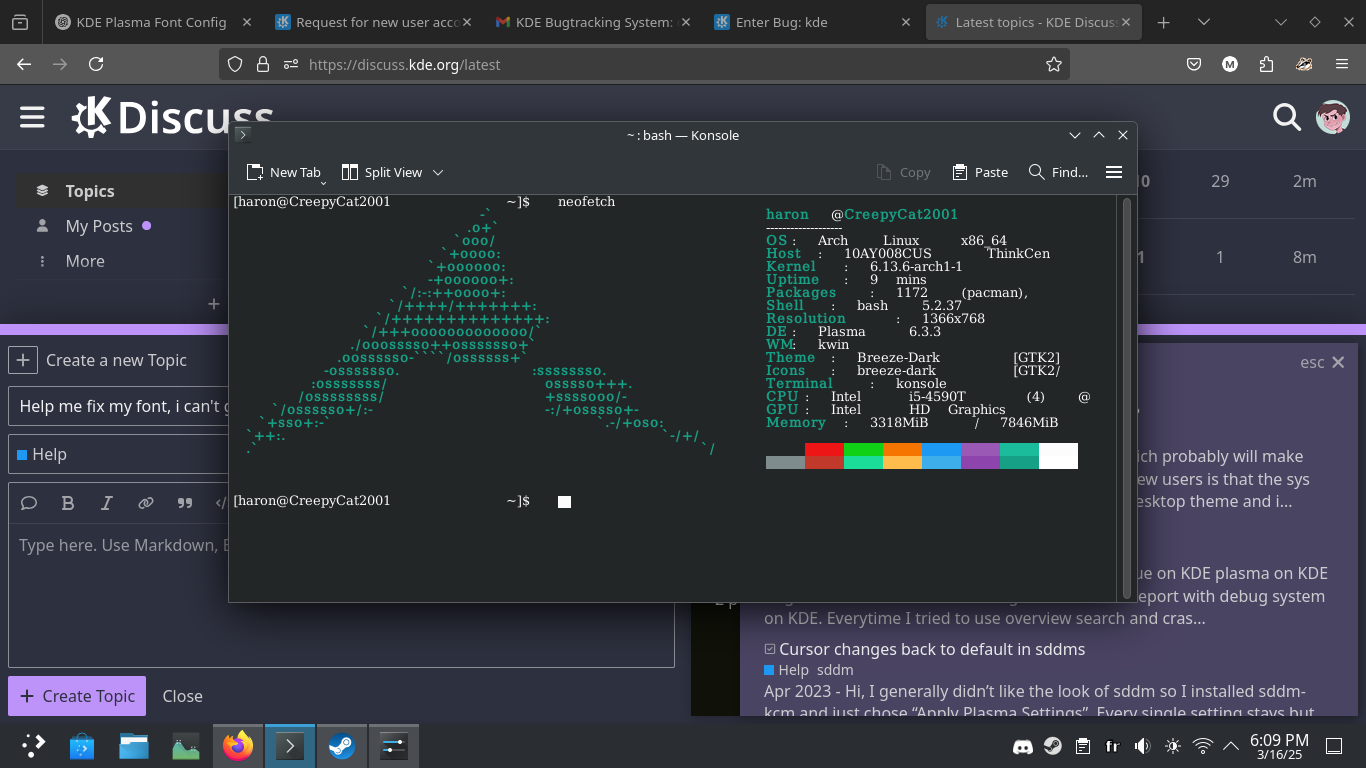Open Firefox list all tabs dropdown
1366x768 pixels.
(1204, 22)
